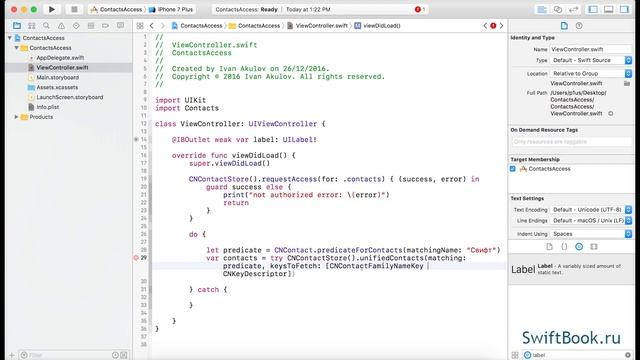Image resolution: width=640 pixels, height=360 pixels.
Task: Click the library filter field
Action: tap(577, 355)
